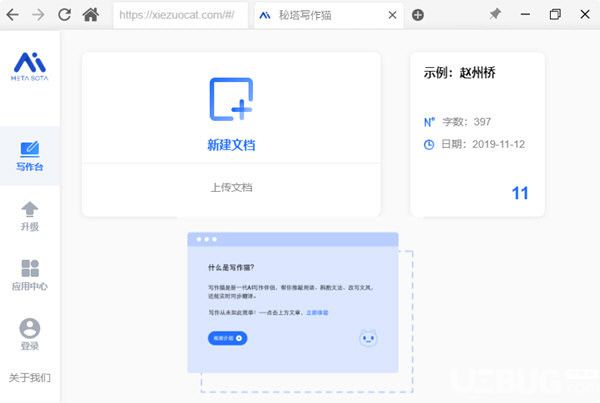Click the date clock icon
The image size is (600, 403).
(x=429, y=145)
